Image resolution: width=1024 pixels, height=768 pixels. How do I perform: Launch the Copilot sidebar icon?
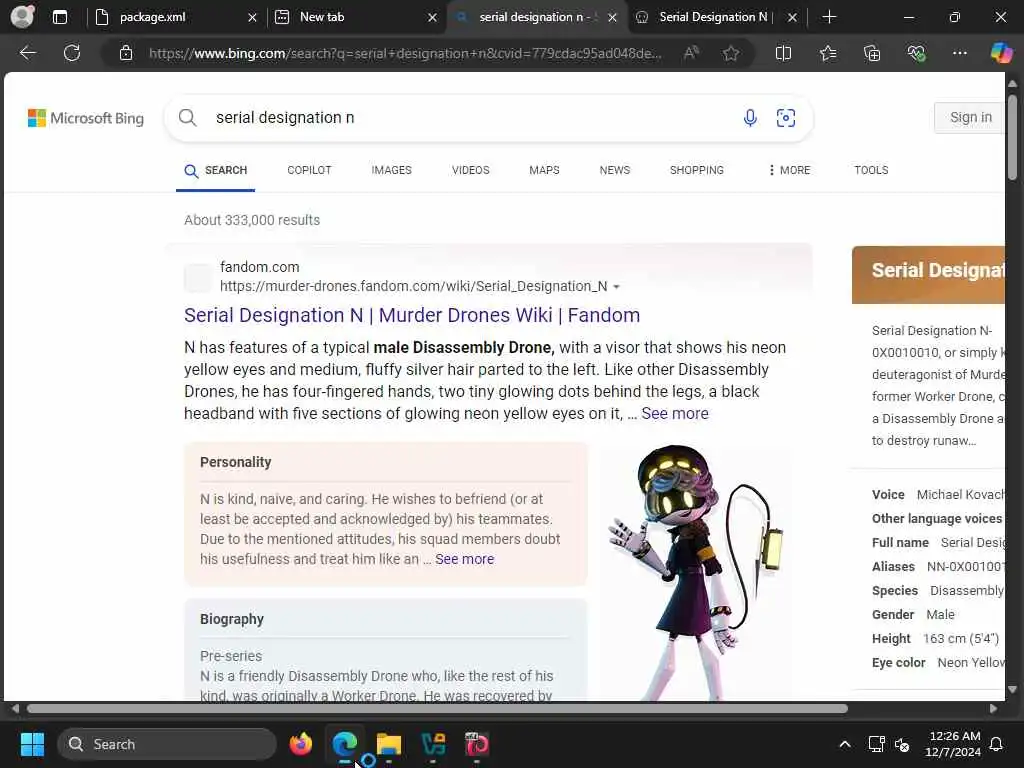point(1002,53)
